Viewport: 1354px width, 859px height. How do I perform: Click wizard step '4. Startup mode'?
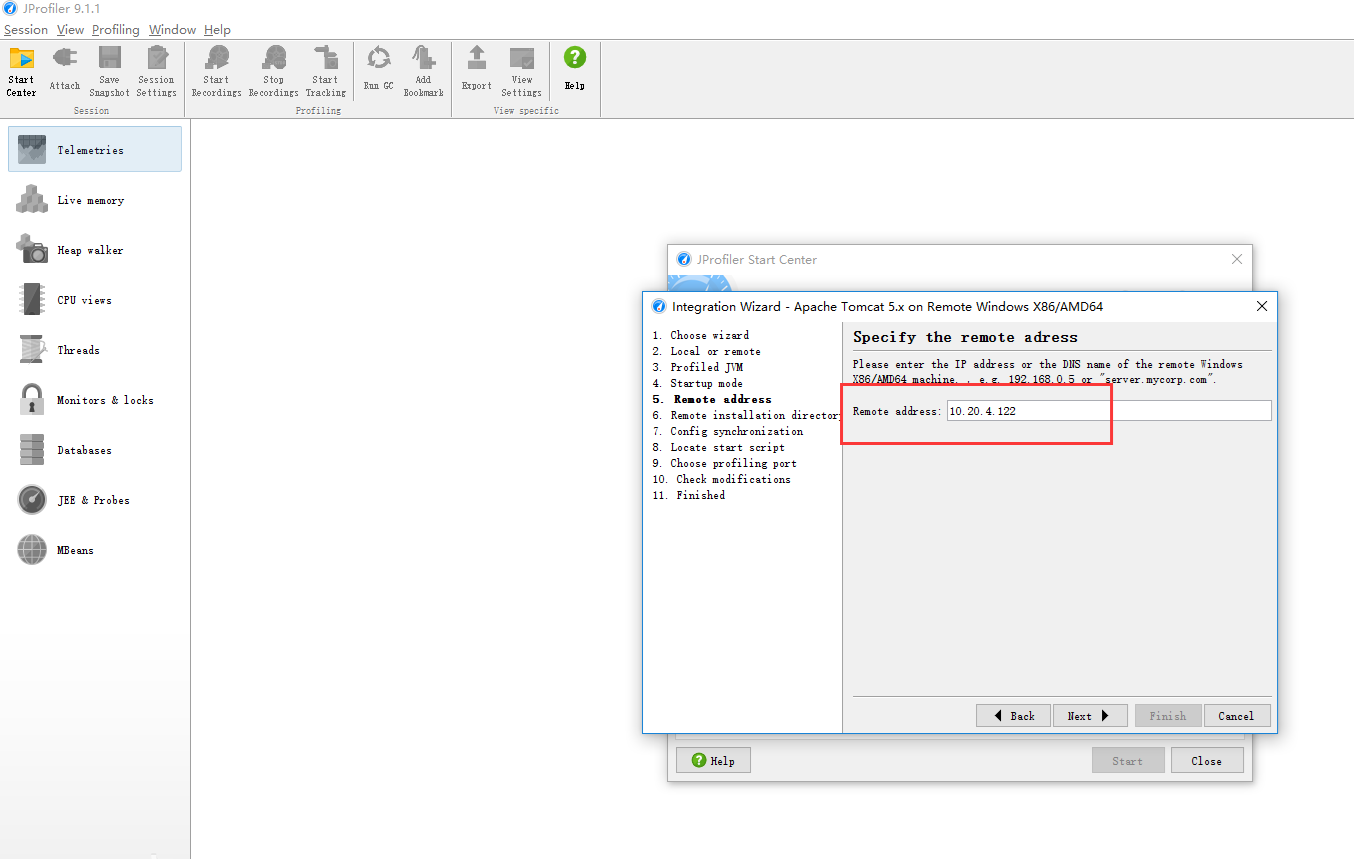click(x=698, y=383)
